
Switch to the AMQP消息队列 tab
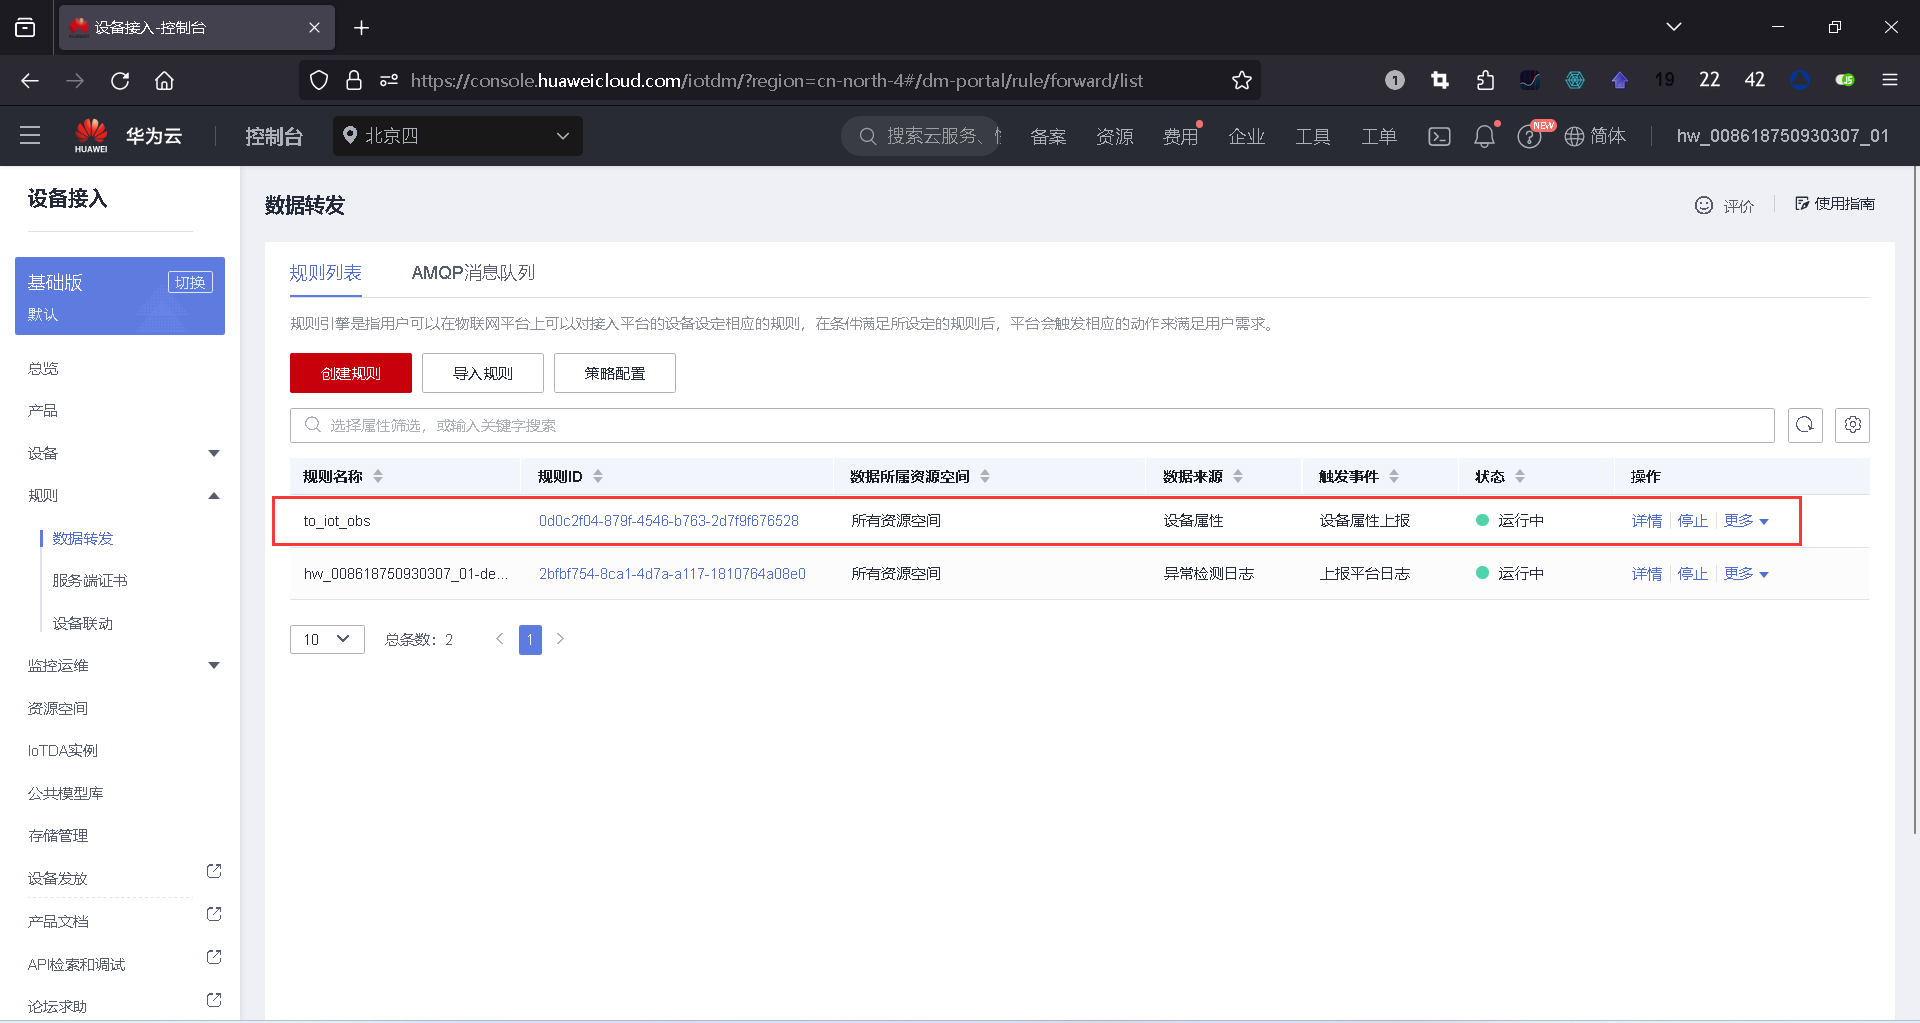(x=473, y=272)
